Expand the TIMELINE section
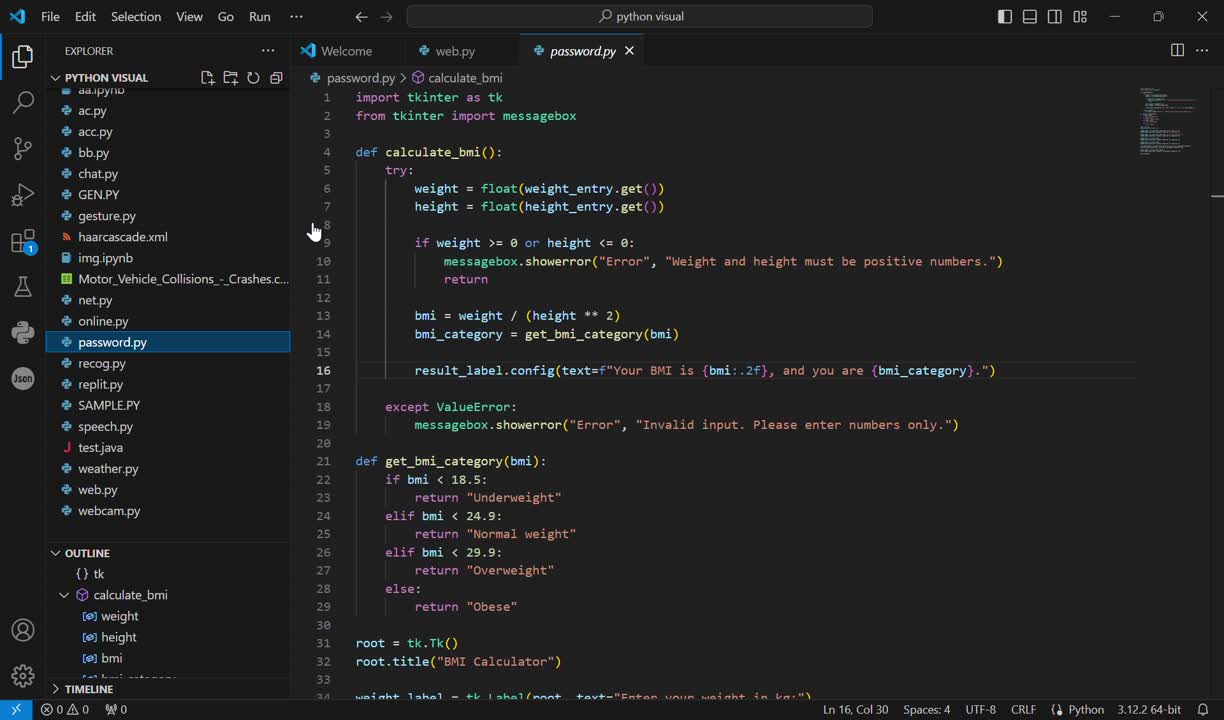Screen dimensions: 1224x720 coord(89,689)
